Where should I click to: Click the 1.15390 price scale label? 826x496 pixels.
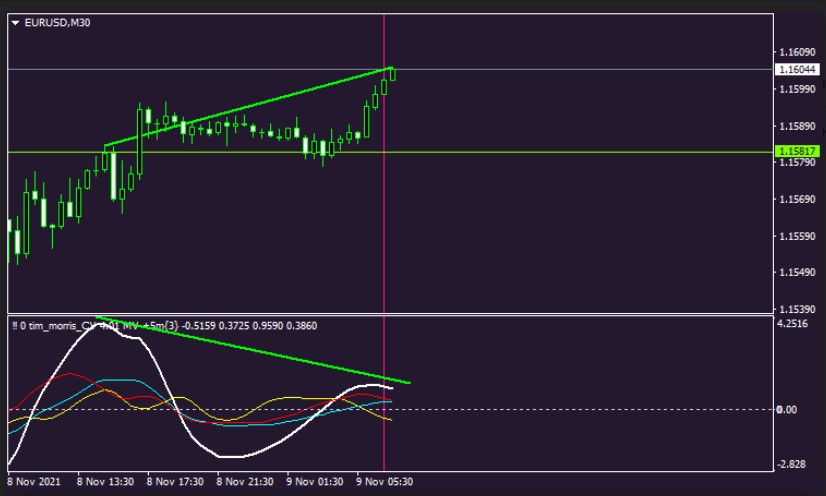coord(797,309)
